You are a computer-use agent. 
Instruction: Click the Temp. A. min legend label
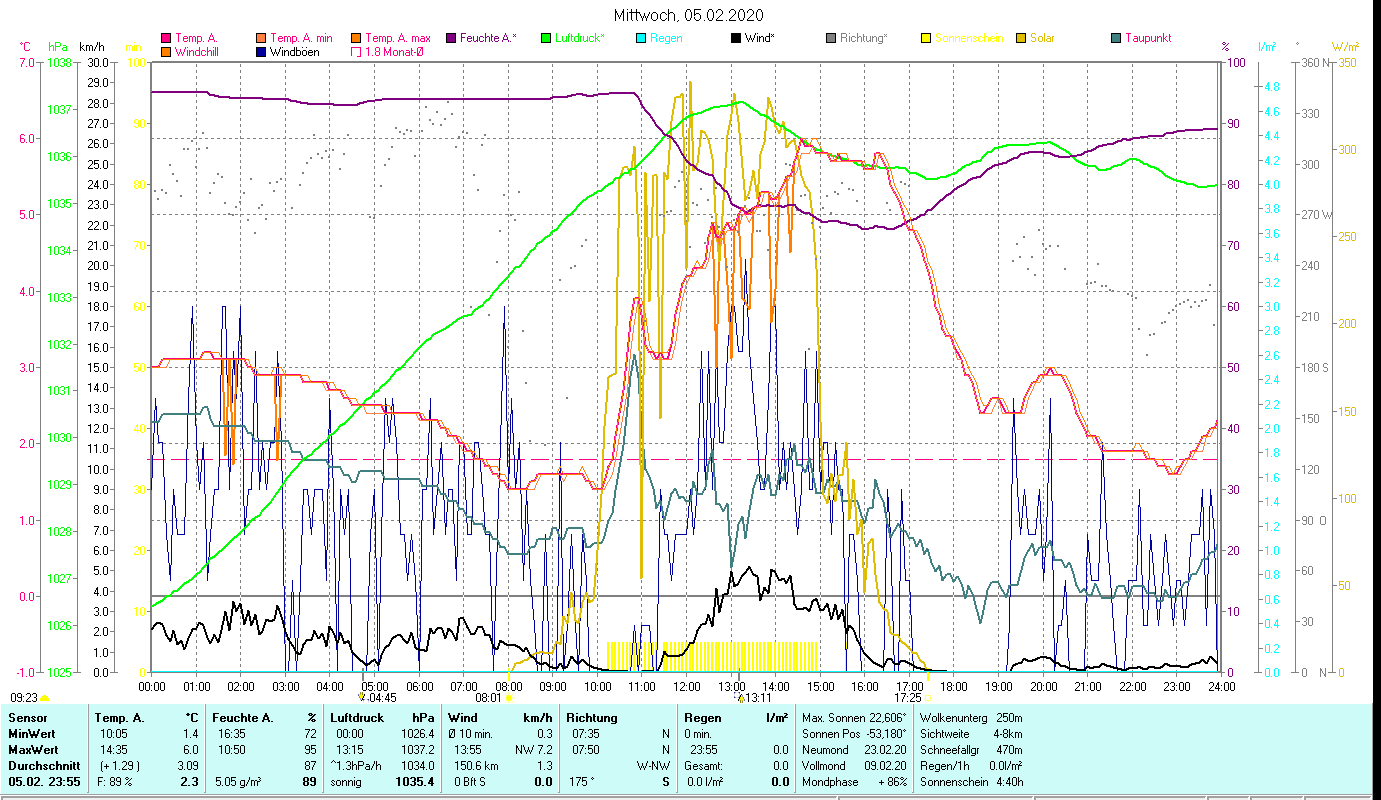[x=302, y=39]
